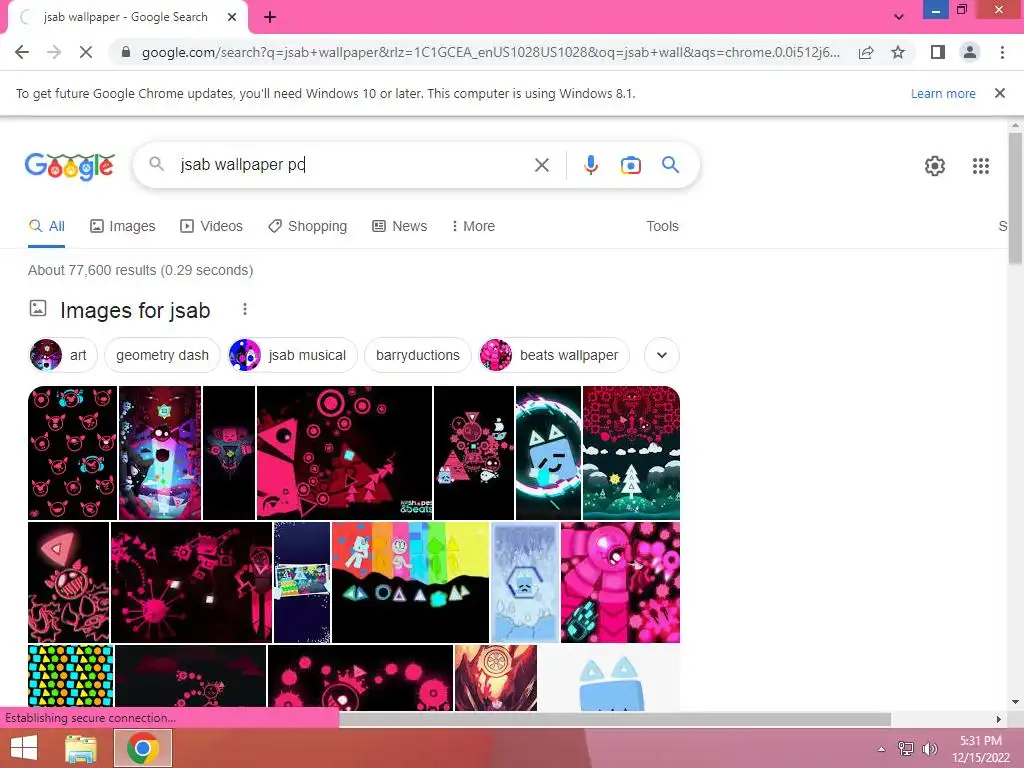Click inside the jsab wallpaper search field
The height and width of the screenshot is (768, 1024).
pos(353,165)
